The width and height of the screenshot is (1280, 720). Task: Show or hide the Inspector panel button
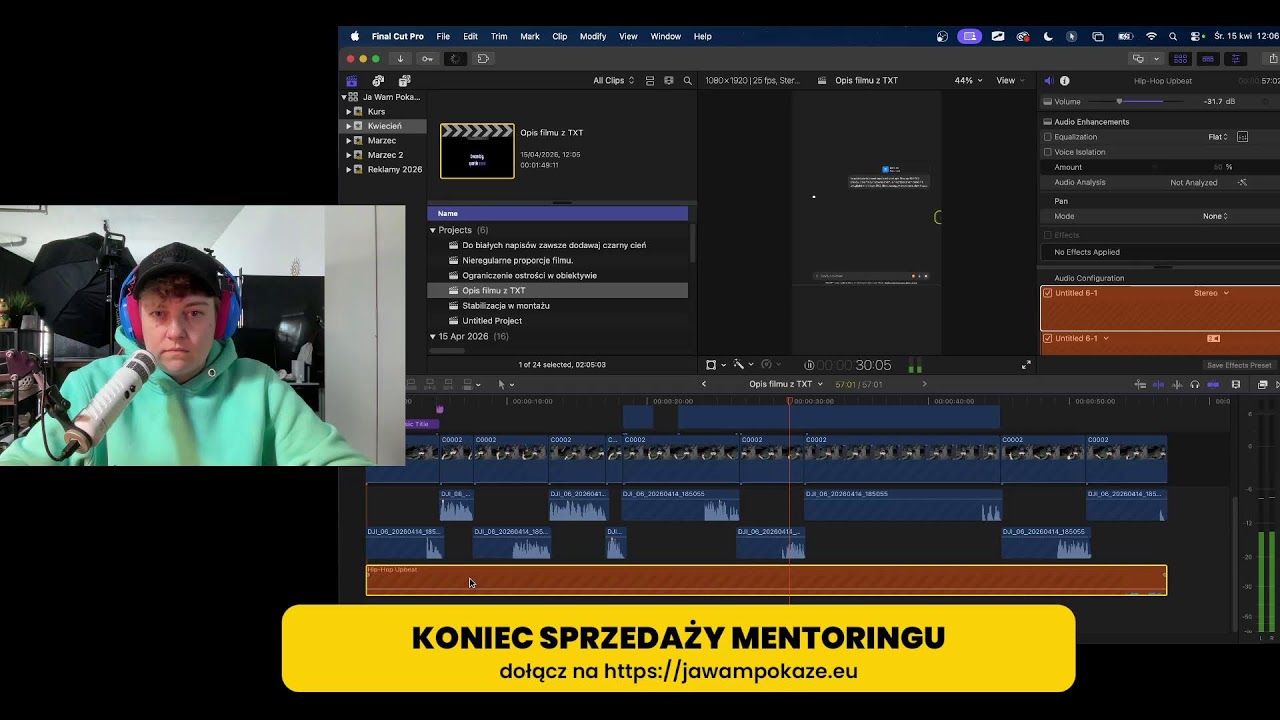(1236, 59)
